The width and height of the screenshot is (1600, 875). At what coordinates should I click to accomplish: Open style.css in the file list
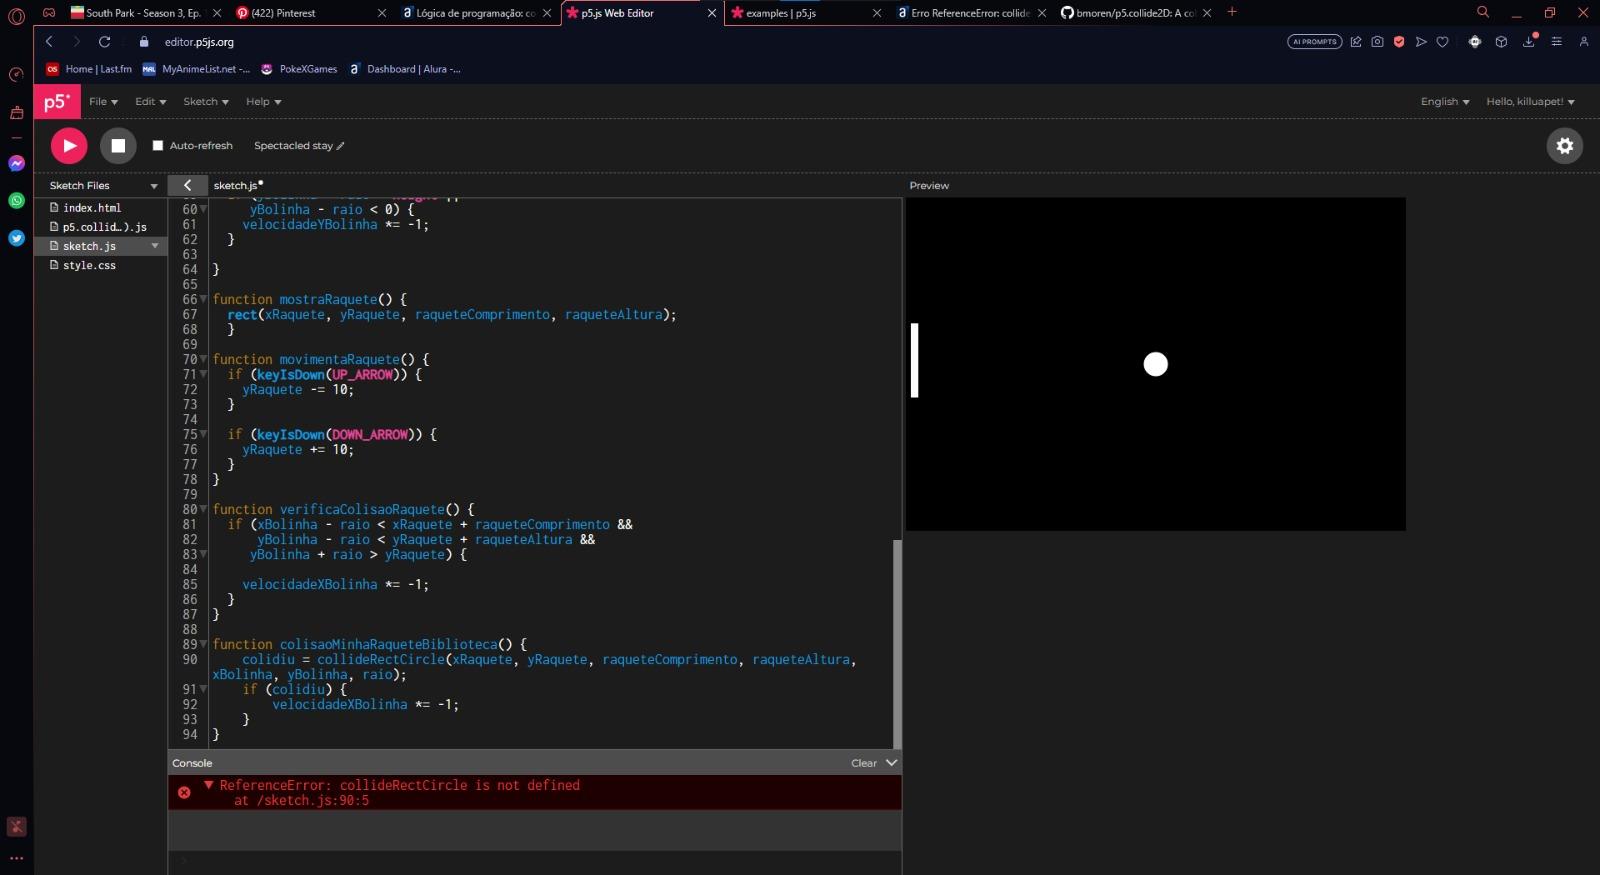click(x=89, y=266)
